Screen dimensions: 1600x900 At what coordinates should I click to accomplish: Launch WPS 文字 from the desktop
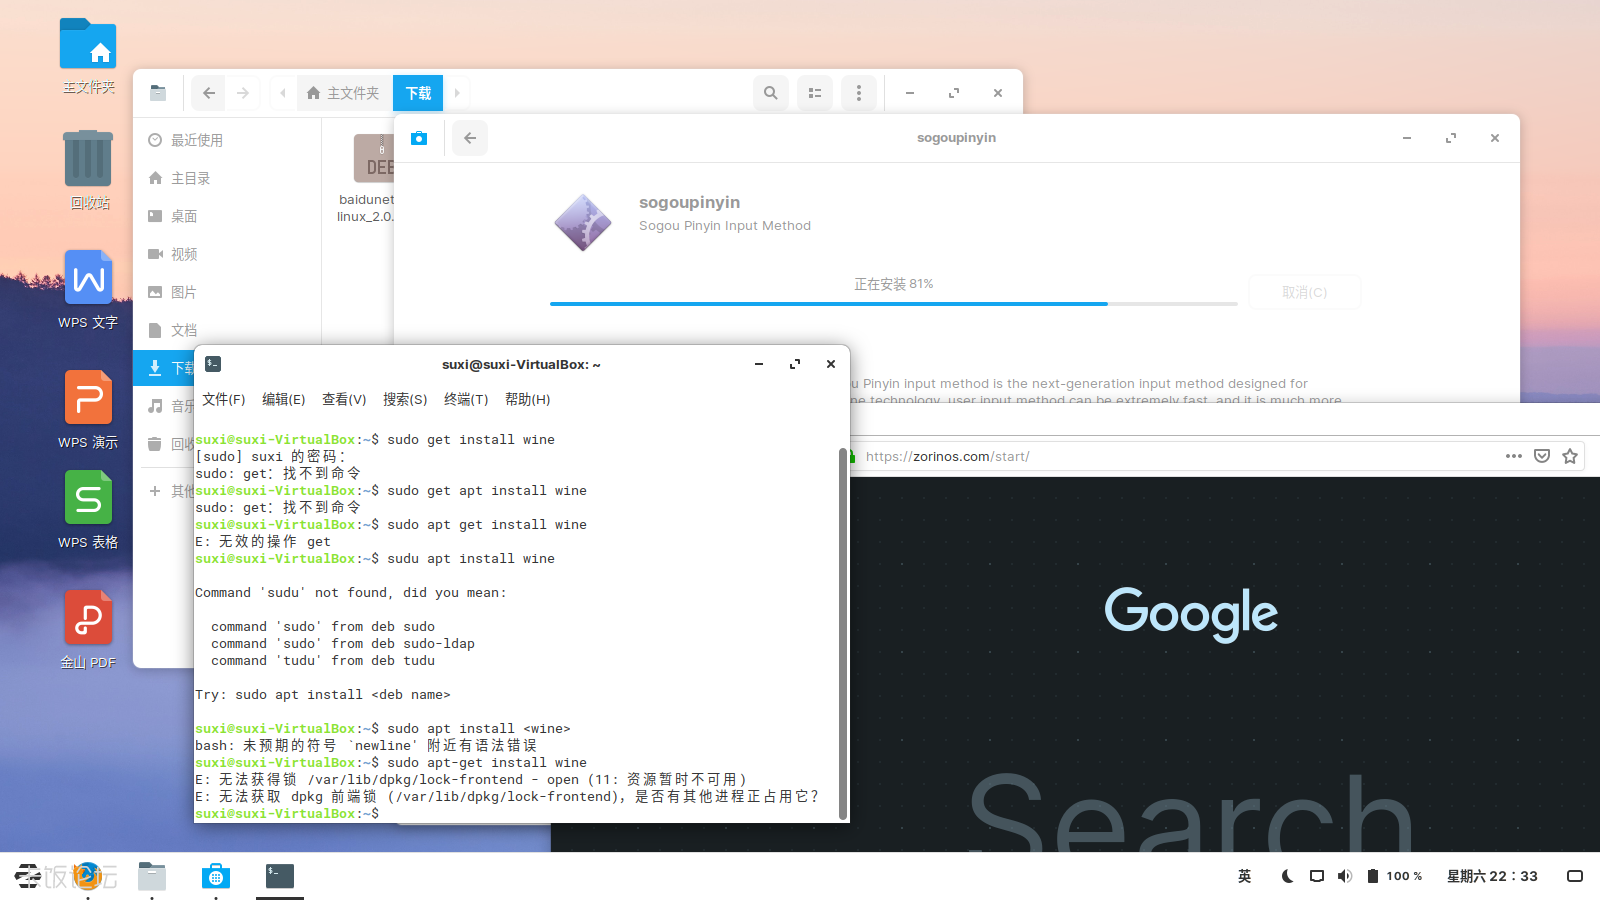pos(88,277)
